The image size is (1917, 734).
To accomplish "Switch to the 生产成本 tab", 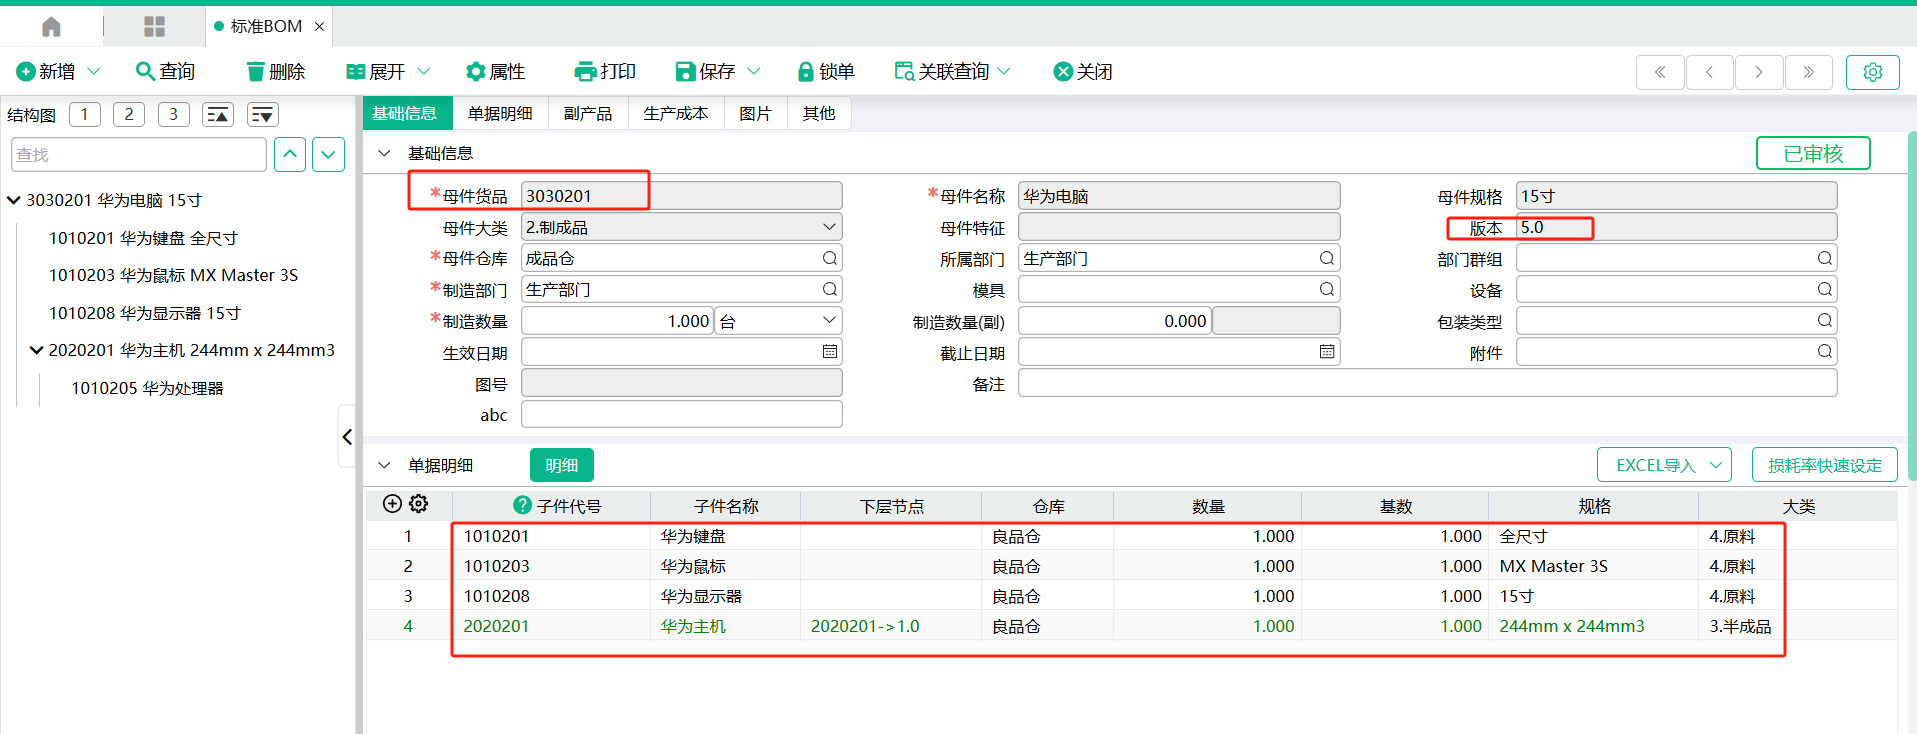I will pyautogui.click(x=676, y=113).
